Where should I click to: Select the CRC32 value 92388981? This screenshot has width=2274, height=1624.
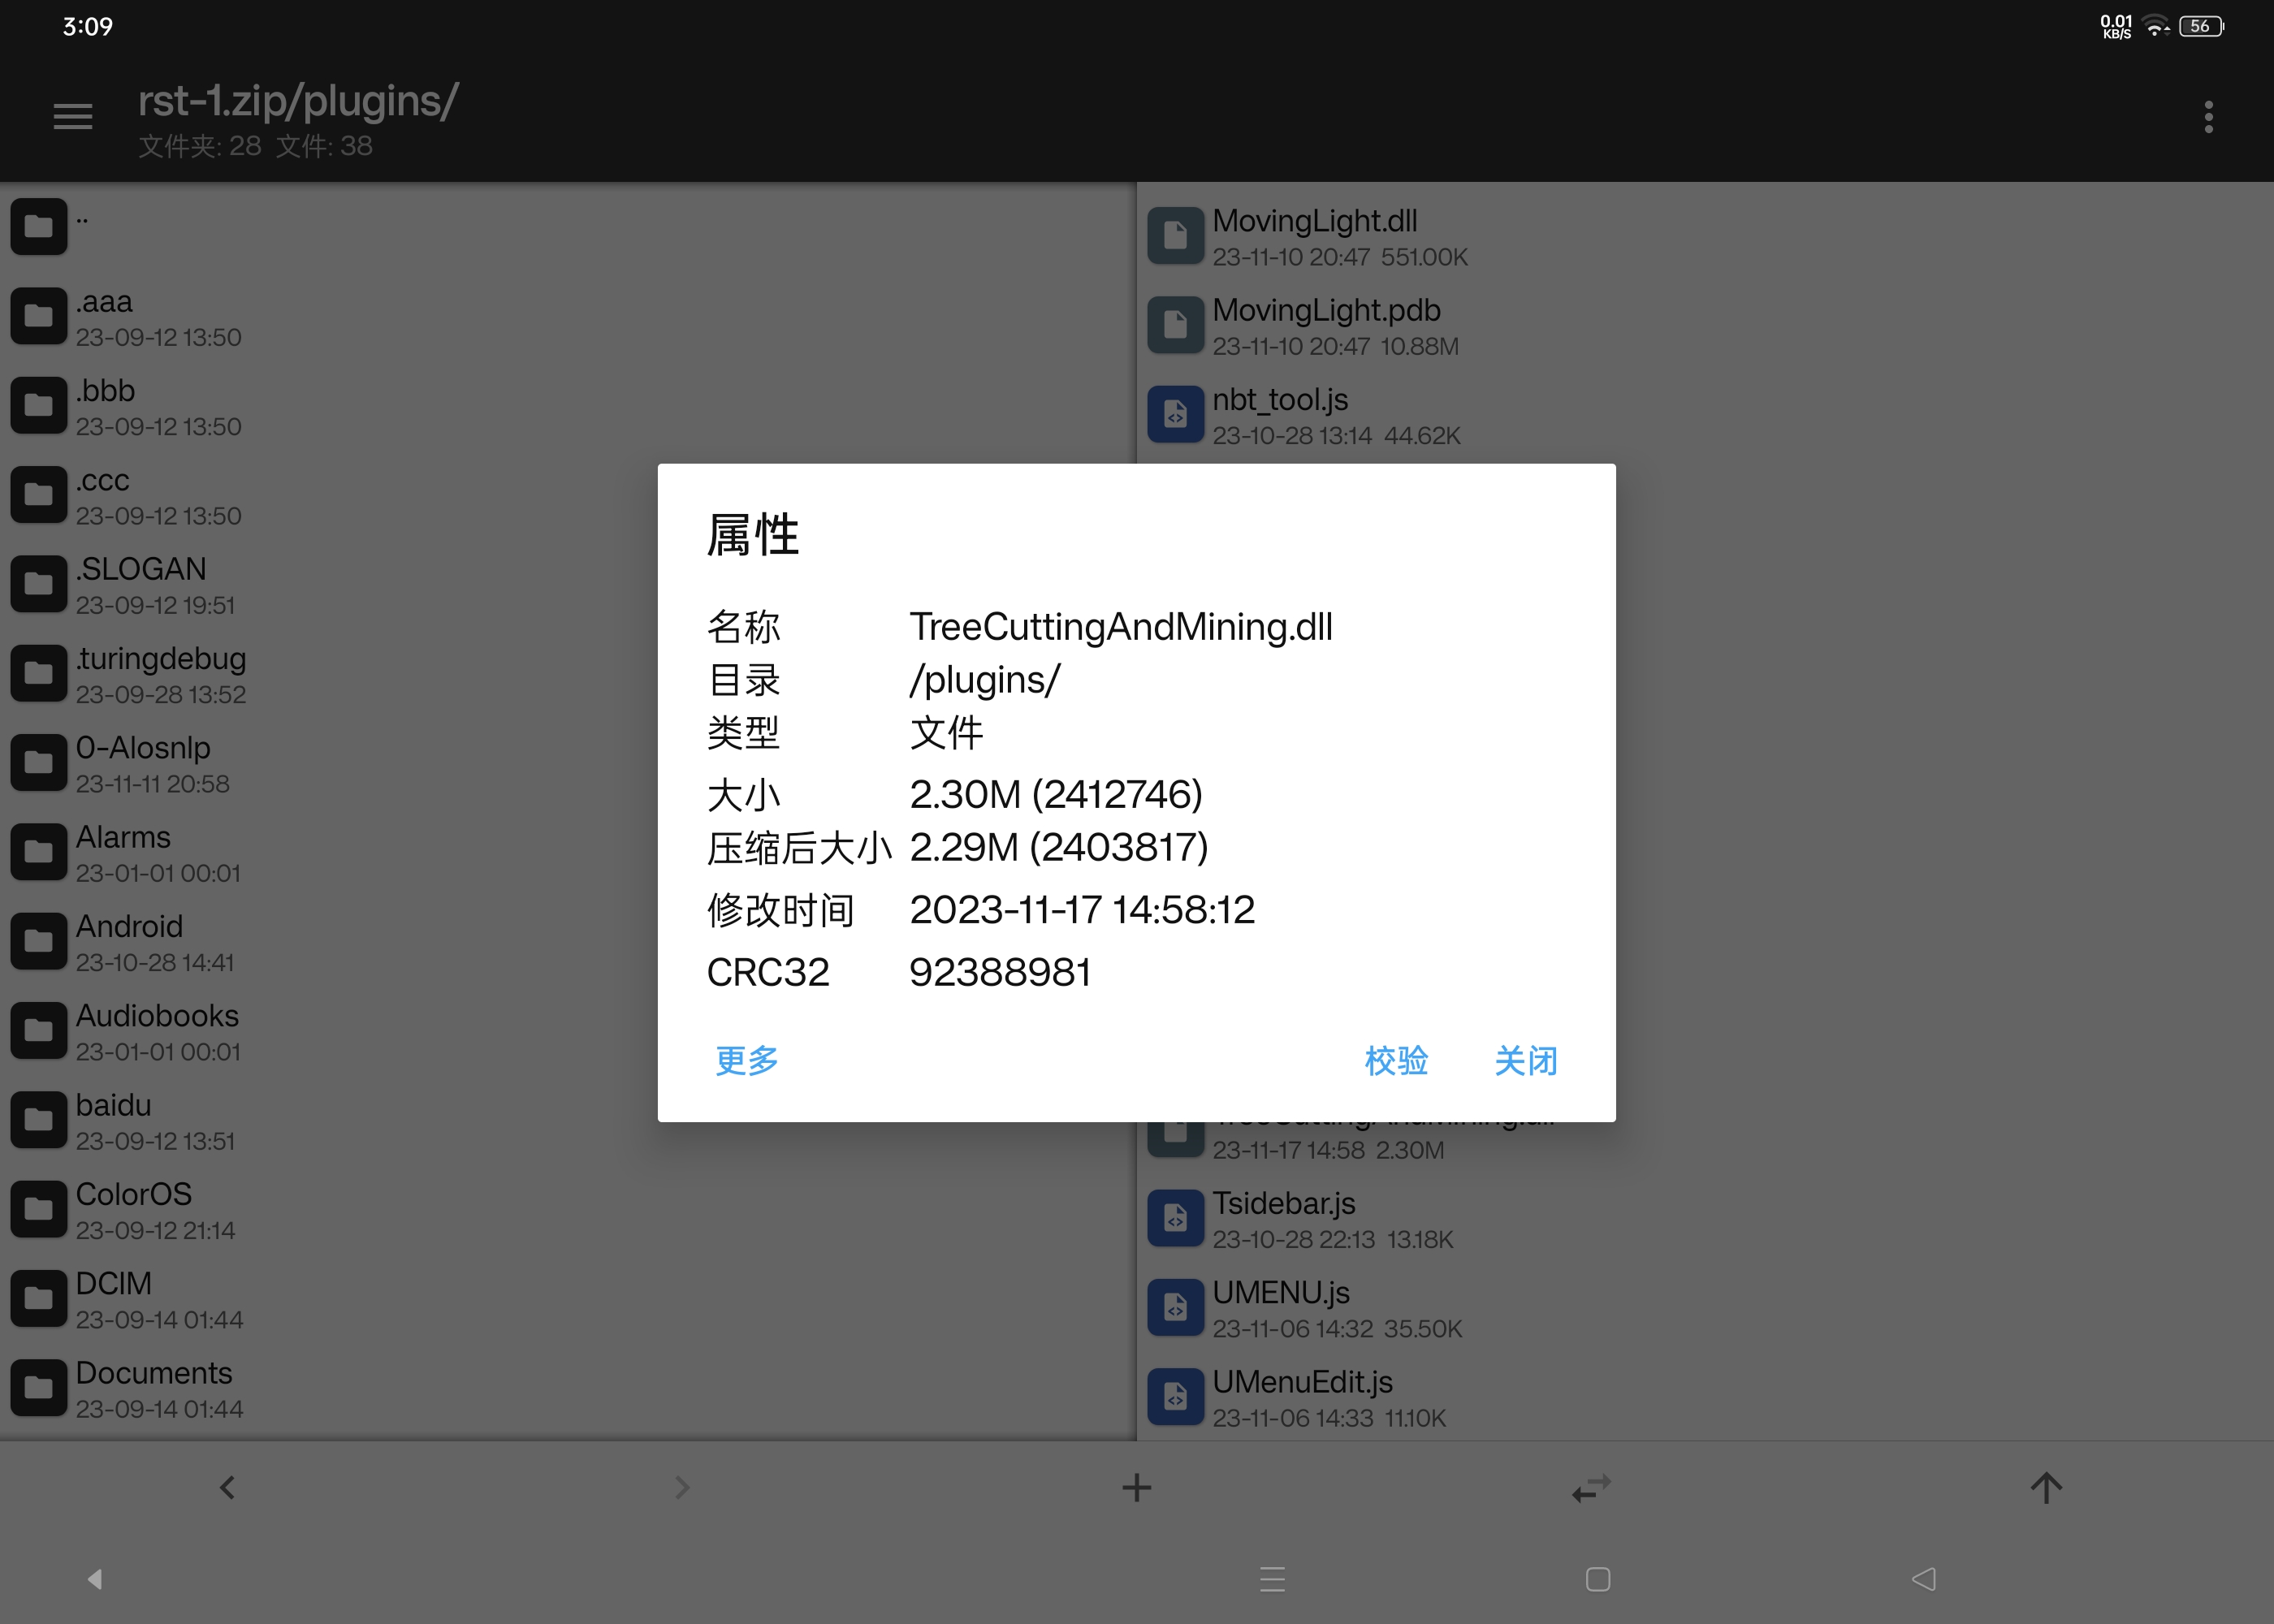point(1000,972)
